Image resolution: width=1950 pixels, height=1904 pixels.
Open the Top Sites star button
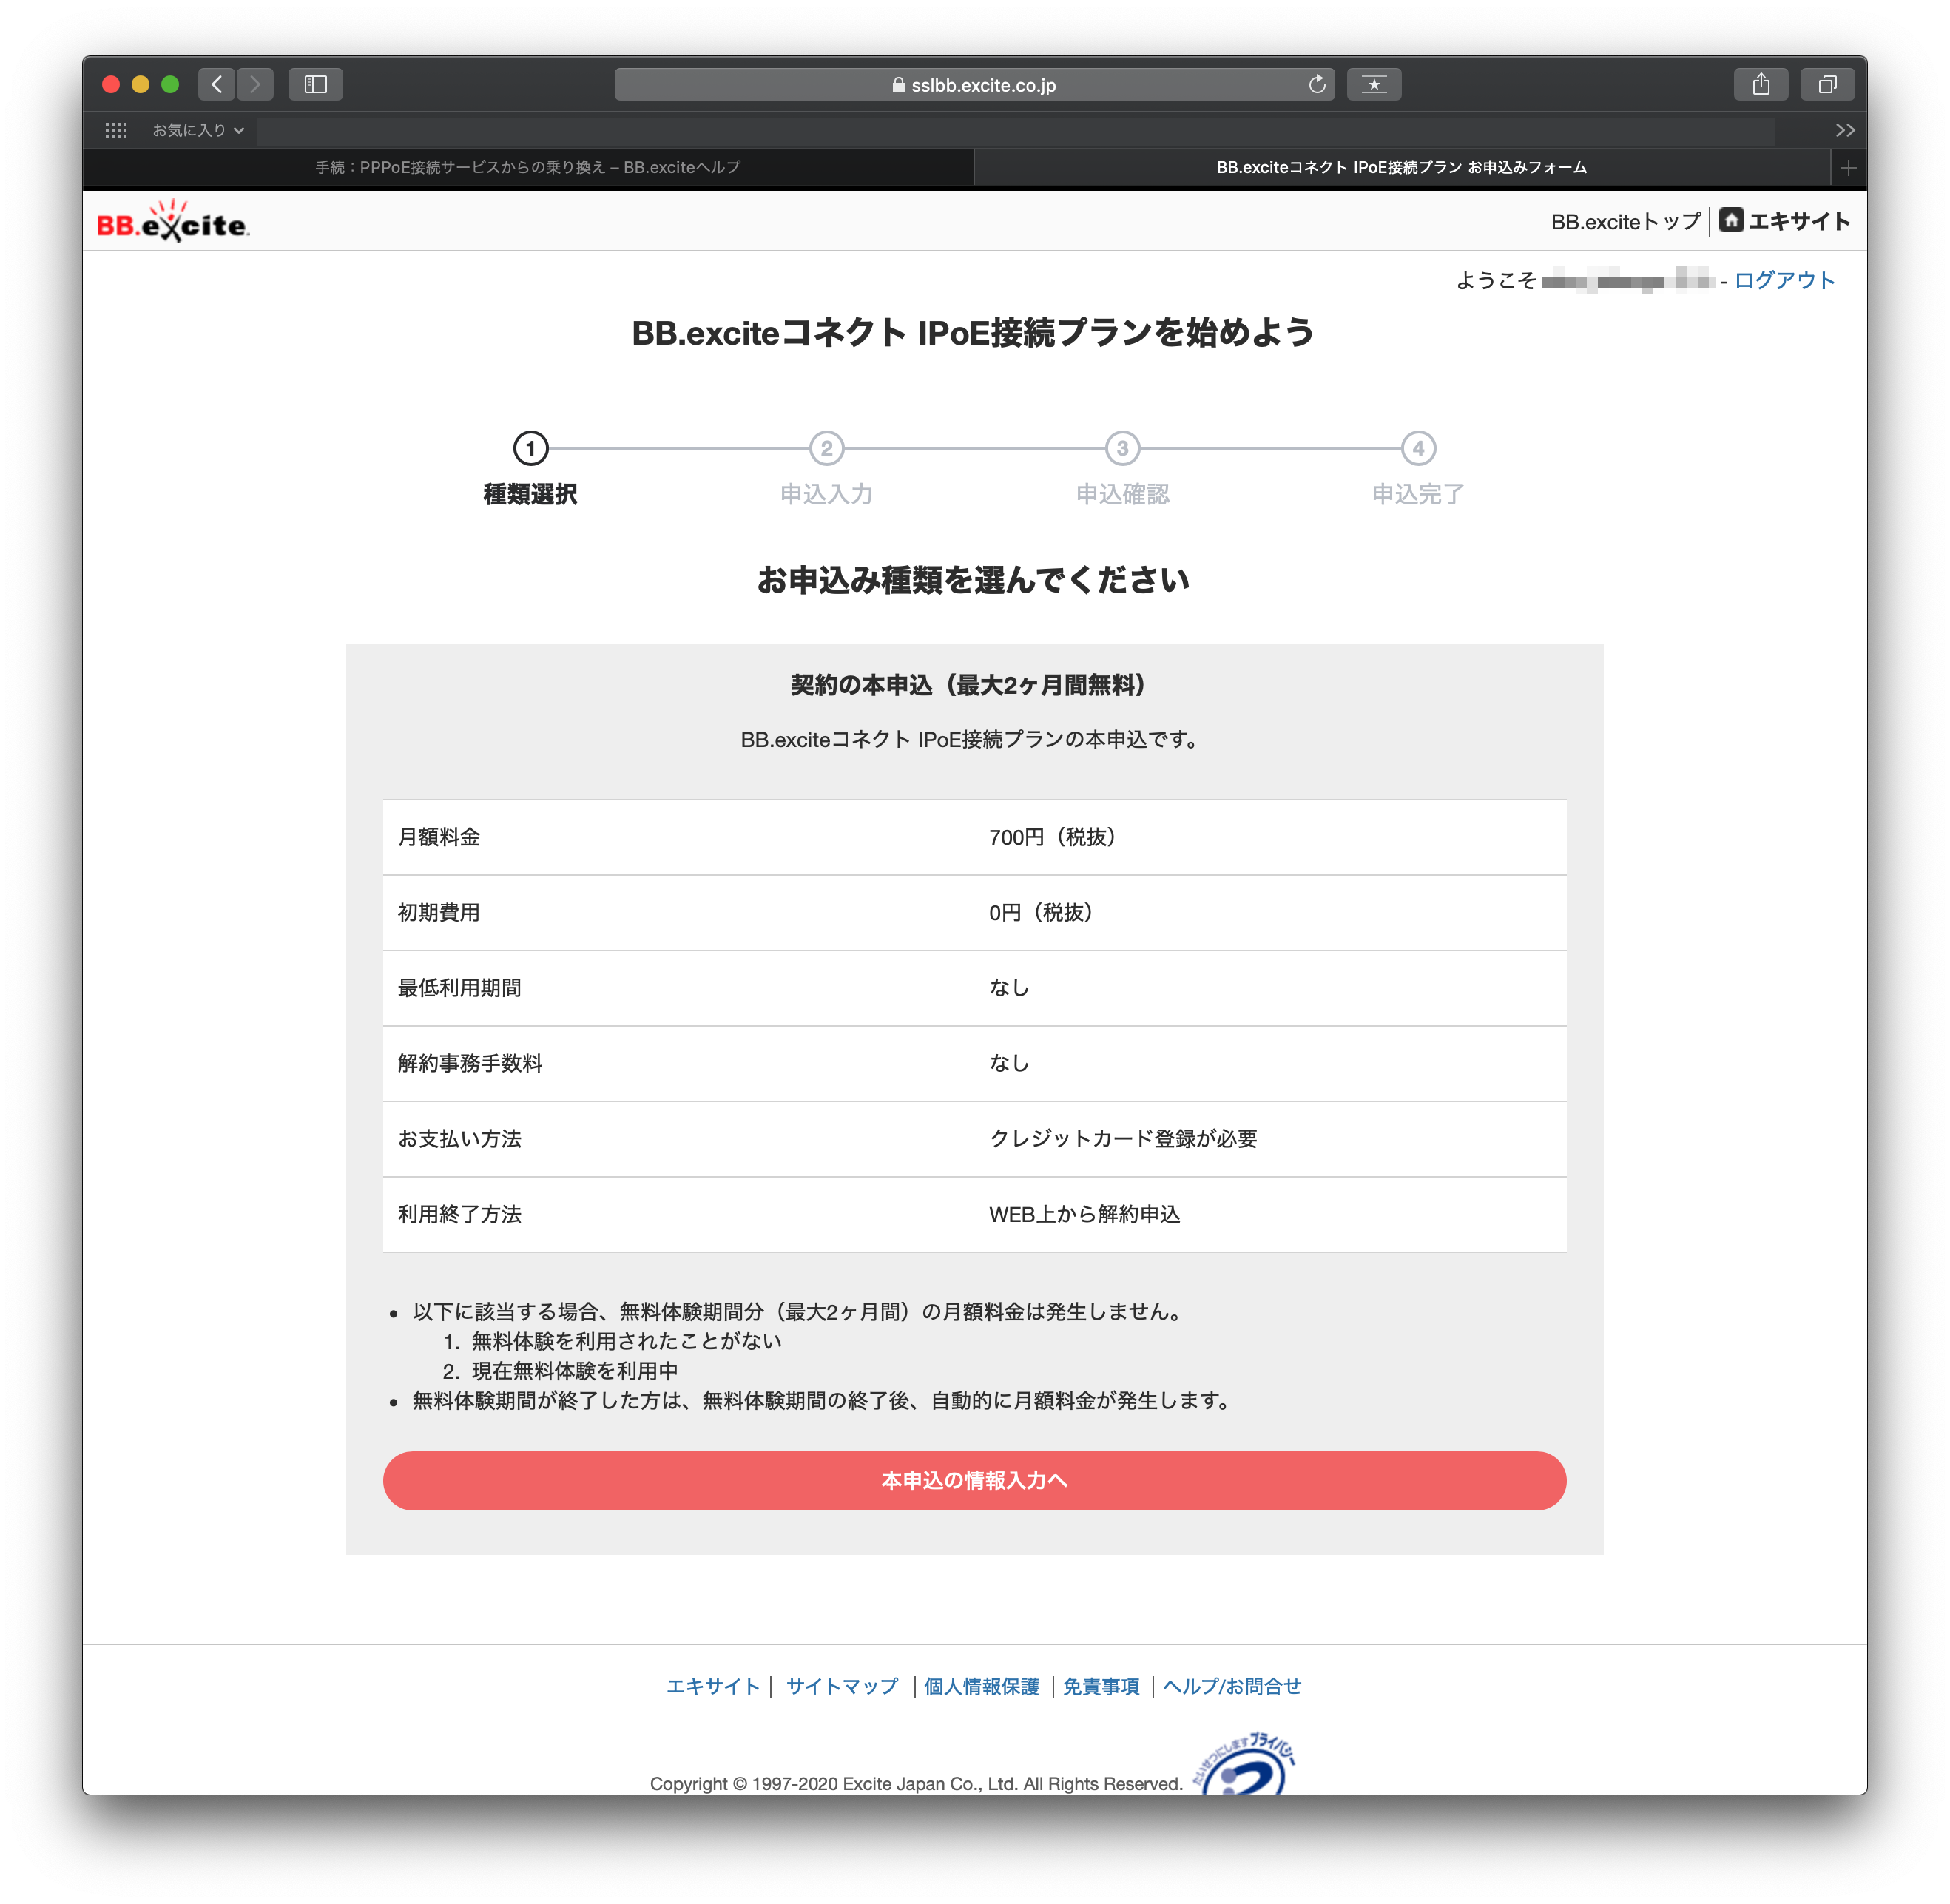1374,84
